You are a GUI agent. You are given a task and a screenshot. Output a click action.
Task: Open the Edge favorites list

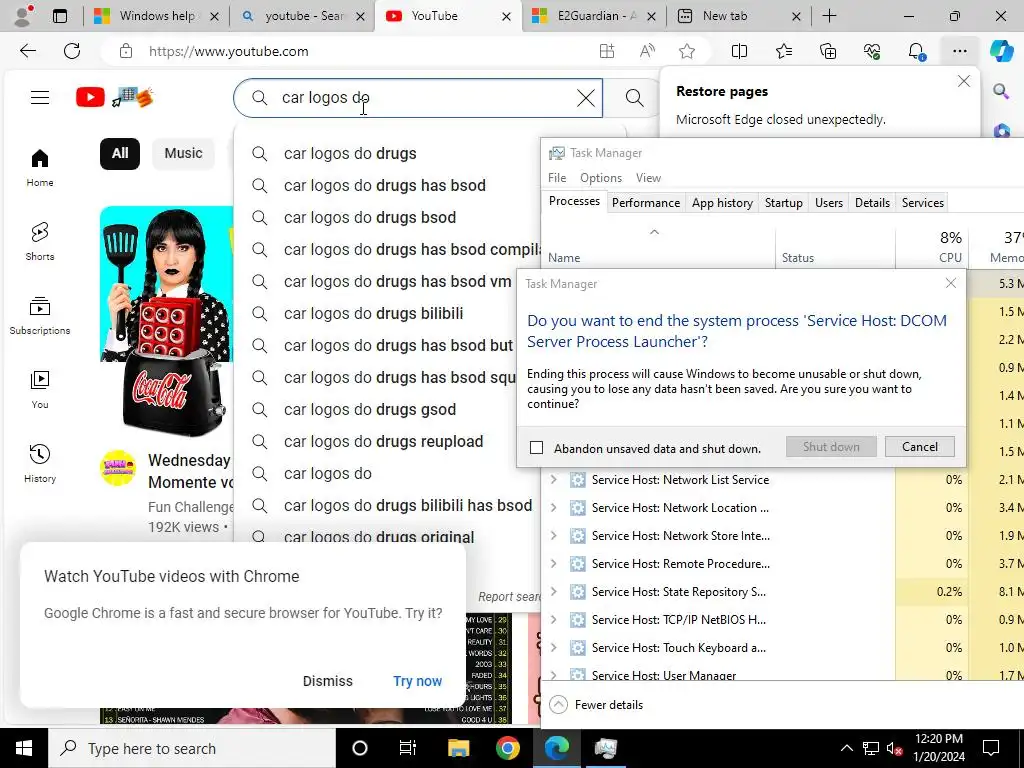[784, 51]
